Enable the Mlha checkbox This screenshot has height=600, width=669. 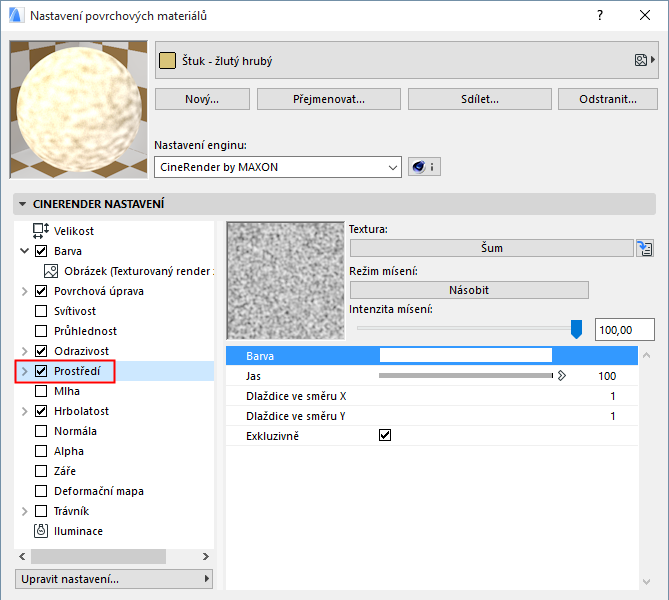[x=41, y=391]
